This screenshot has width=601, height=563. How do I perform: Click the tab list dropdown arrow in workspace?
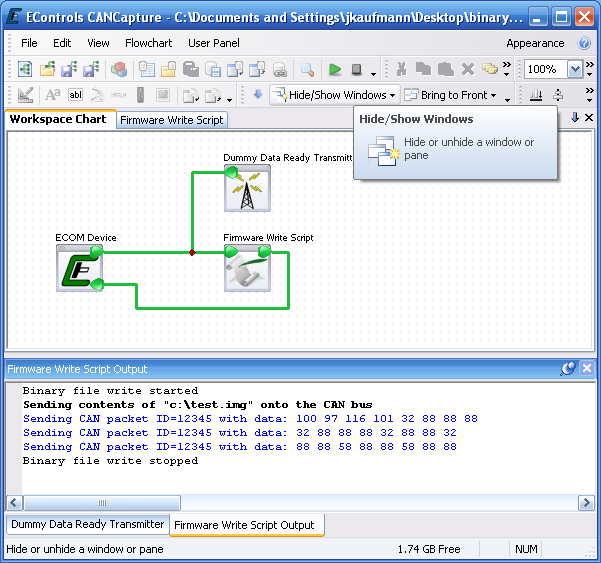click(575, 118)
